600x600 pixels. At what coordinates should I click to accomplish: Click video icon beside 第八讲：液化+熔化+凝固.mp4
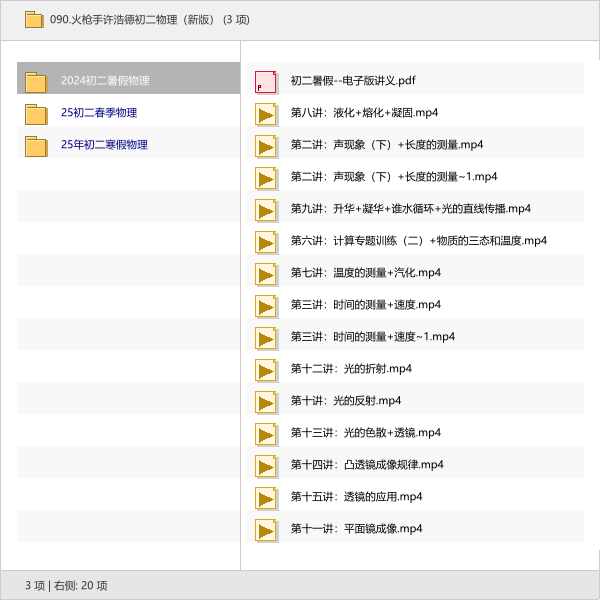pos(265,113)
